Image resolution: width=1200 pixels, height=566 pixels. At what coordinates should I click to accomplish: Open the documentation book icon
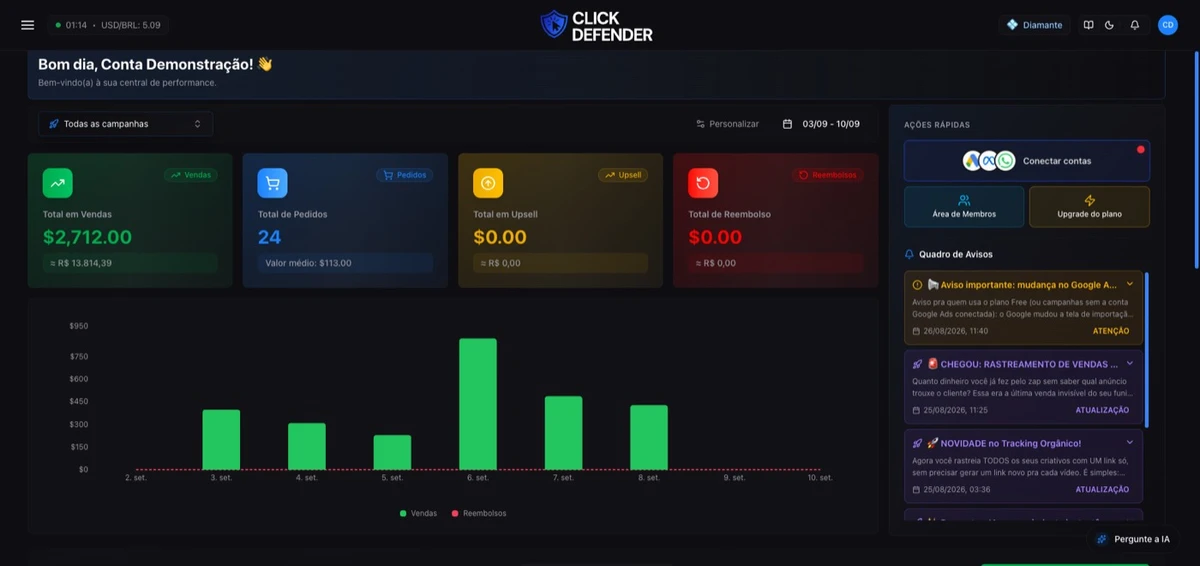click(x=1089, y=25)
